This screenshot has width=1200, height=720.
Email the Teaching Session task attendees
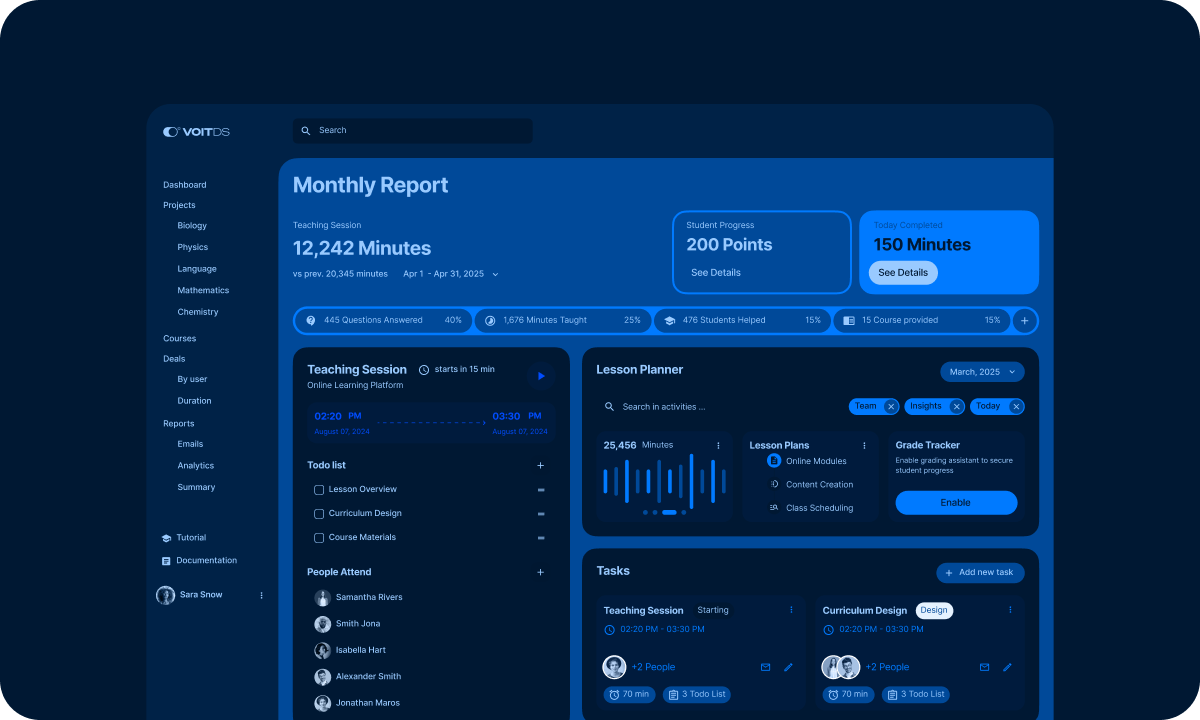coord(765,667)
